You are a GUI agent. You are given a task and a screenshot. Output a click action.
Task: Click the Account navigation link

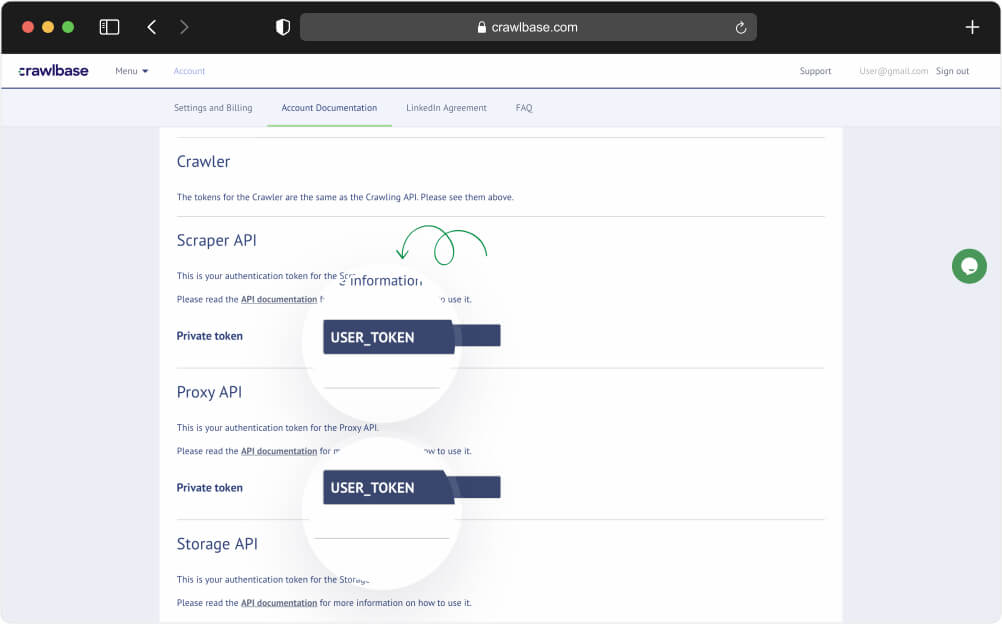coord(188,70)
